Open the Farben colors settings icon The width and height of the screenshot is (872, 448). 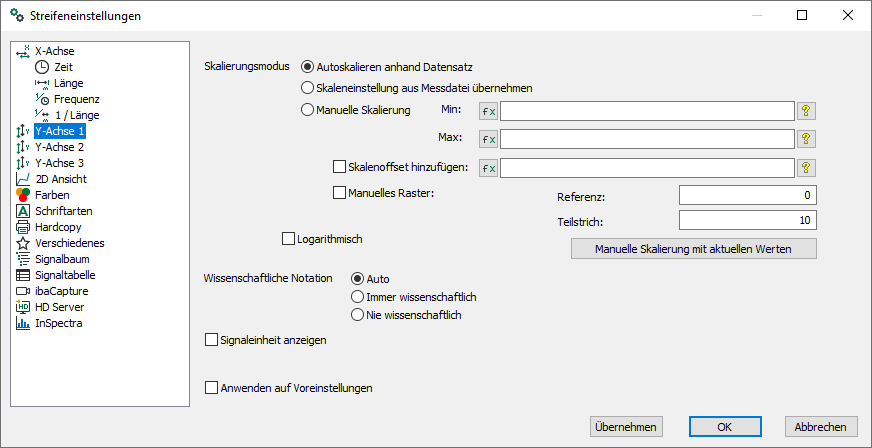coord(23,195)
